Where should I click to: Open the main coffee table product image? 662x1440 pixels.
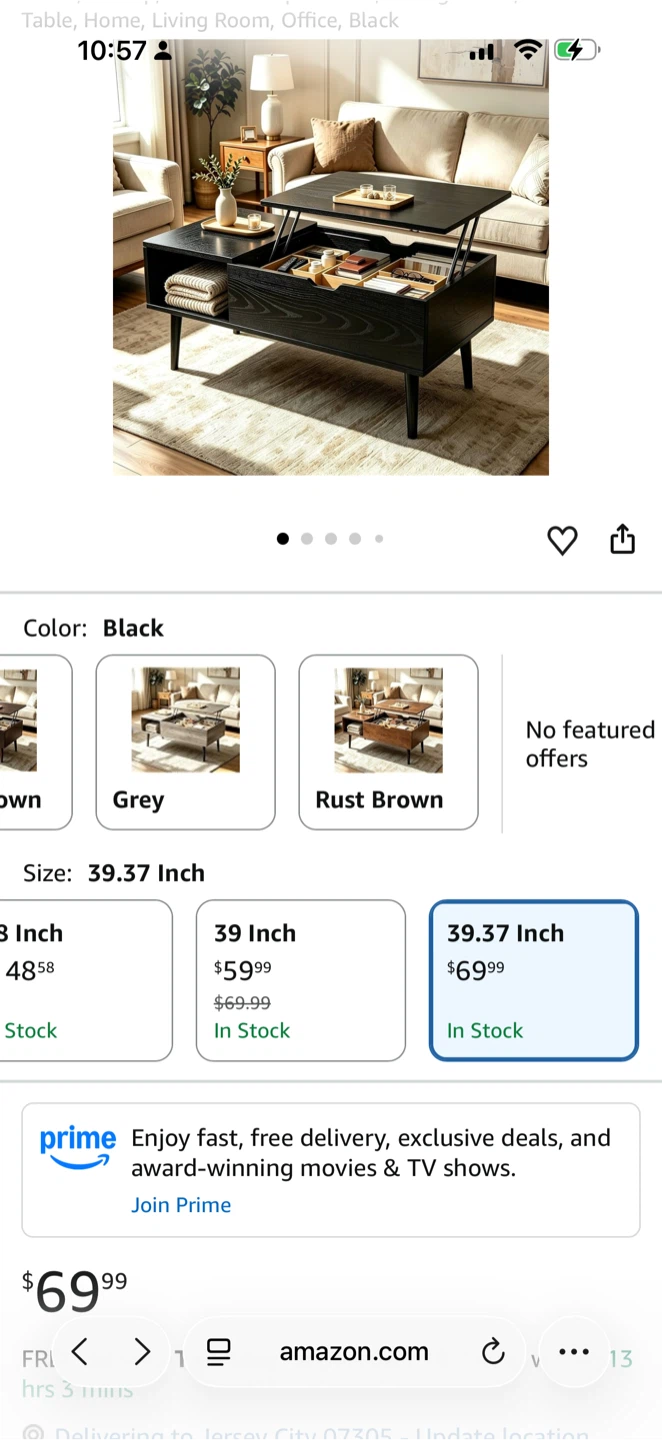(331, 257)
